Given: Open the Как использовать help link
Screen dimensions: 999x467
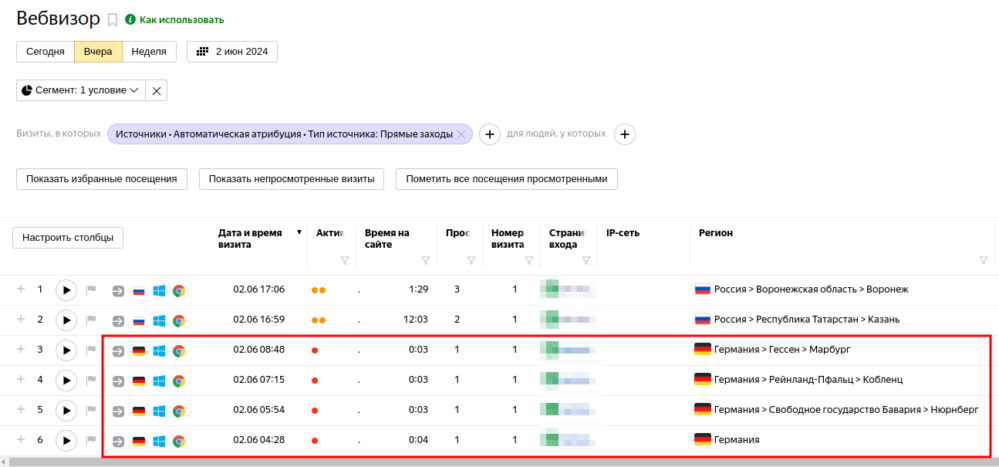Looking at the screenshot, I should (175, 20).
